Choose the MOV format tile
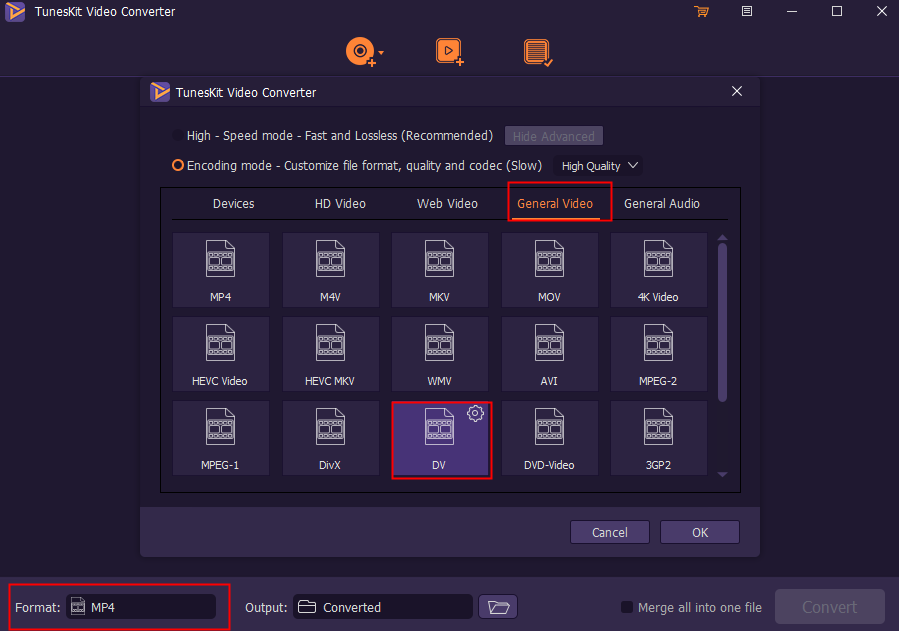Image resolution: width=899 pixels, height=631 pixels. tap(549, 270)
